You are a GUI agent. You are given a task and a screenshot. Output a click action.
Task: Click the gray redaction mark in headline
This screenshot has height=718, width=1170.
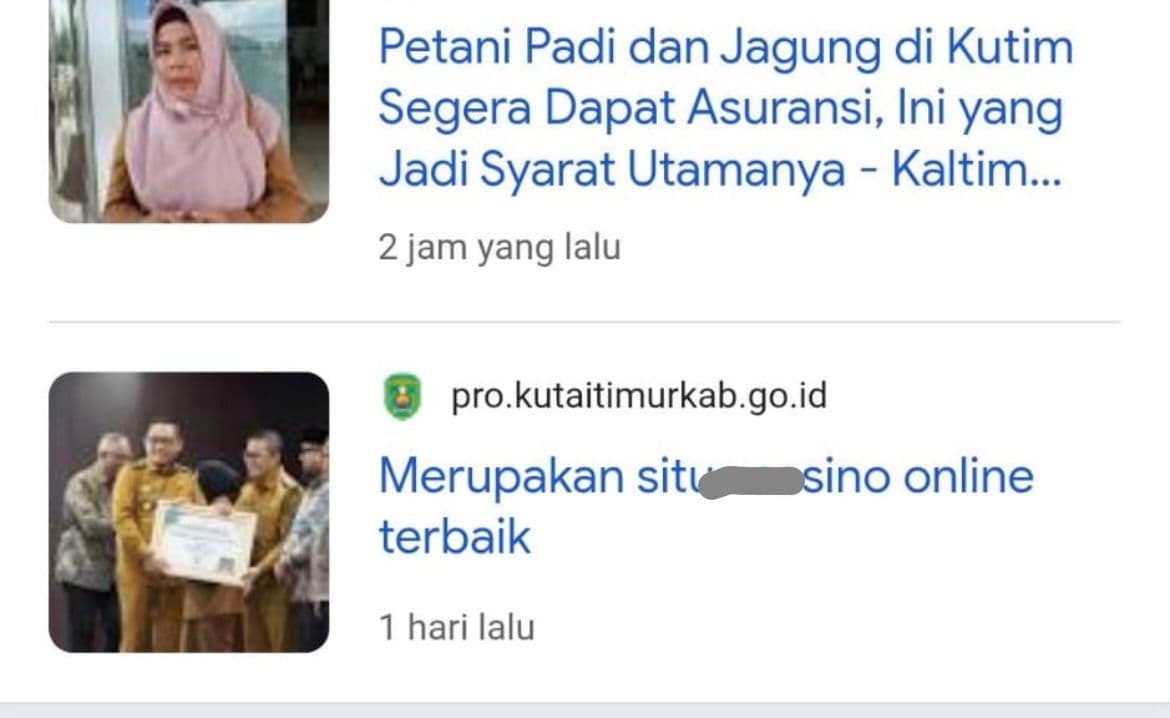pyautogui.click(x=751, y=481)
